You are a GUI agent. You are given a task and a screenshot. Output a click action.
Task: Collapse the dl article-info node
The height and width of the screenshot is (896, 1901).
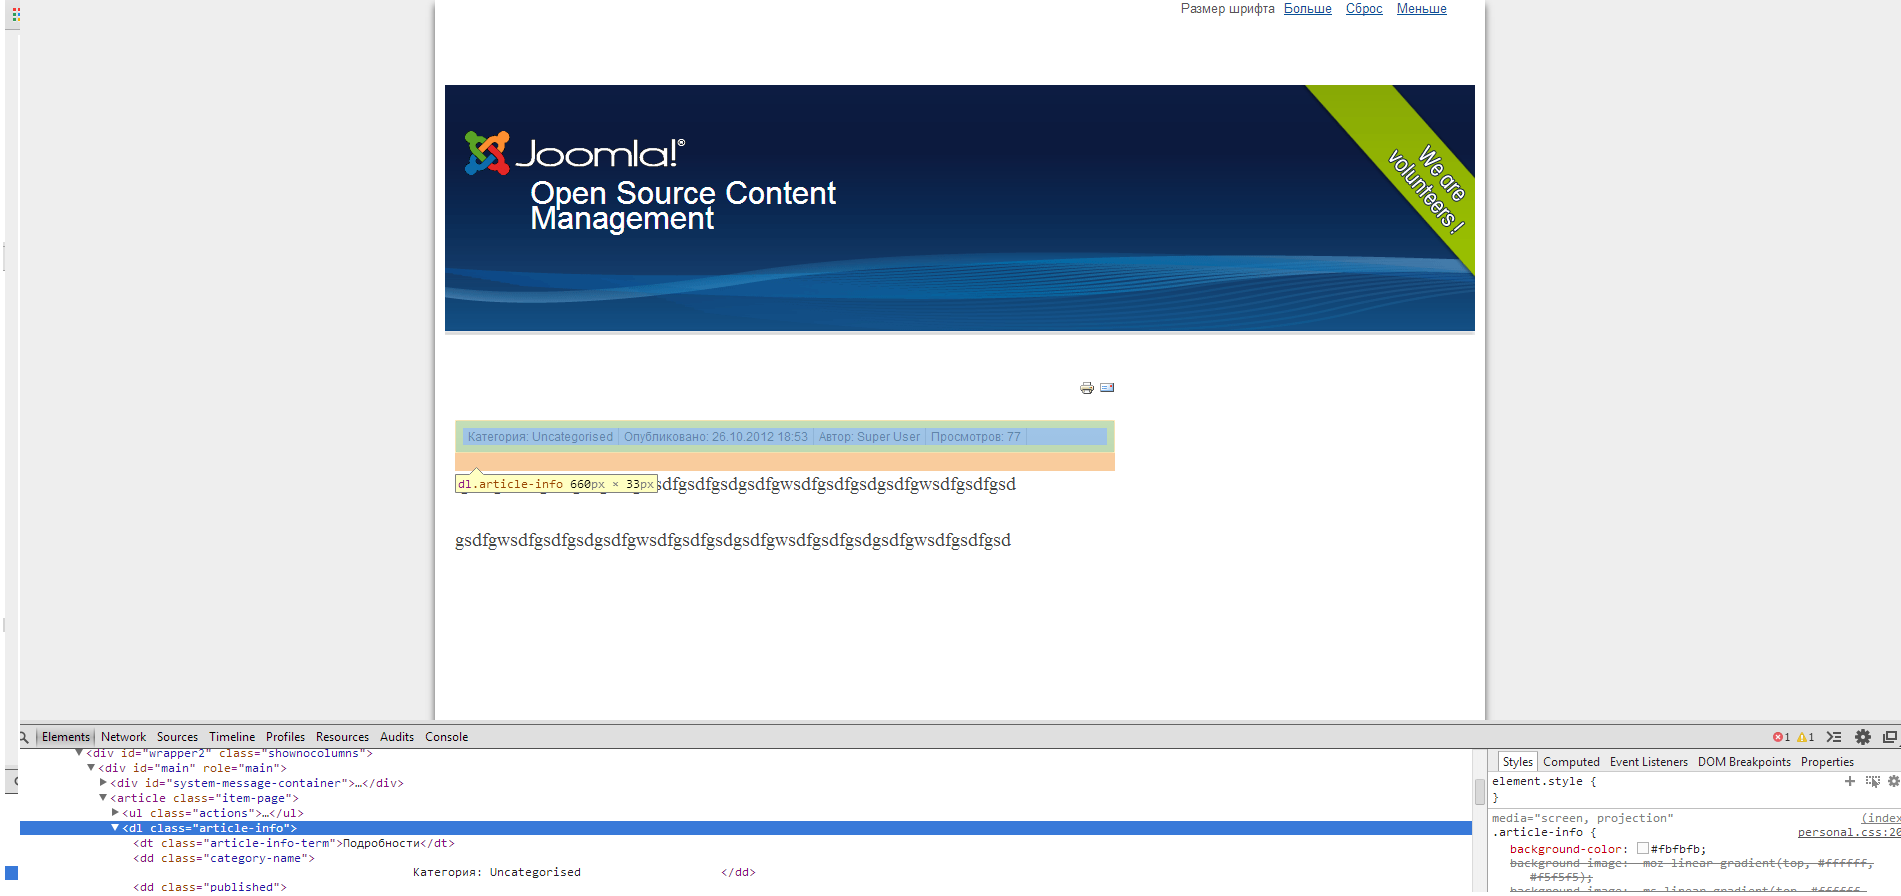[x=115, y=828]
